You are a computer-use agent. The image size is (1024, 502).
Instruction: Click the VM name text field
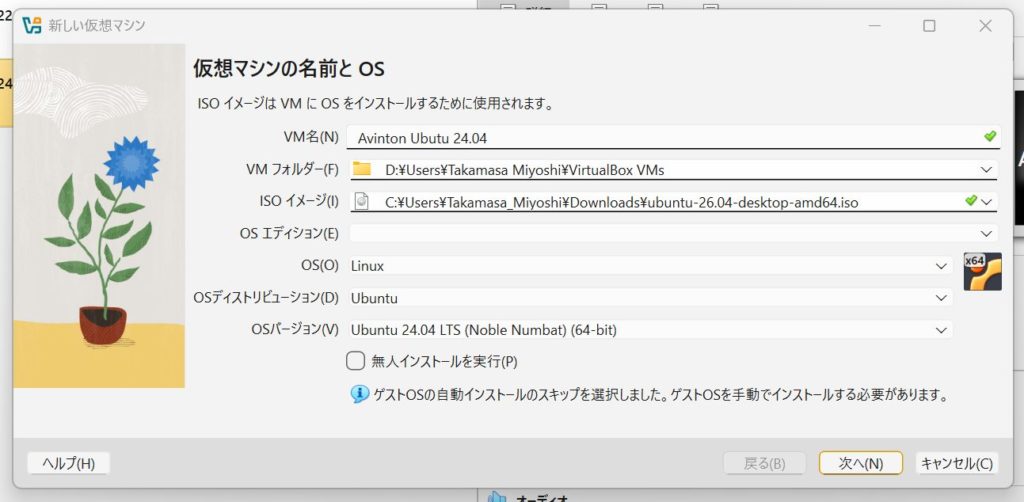point(673,138)
